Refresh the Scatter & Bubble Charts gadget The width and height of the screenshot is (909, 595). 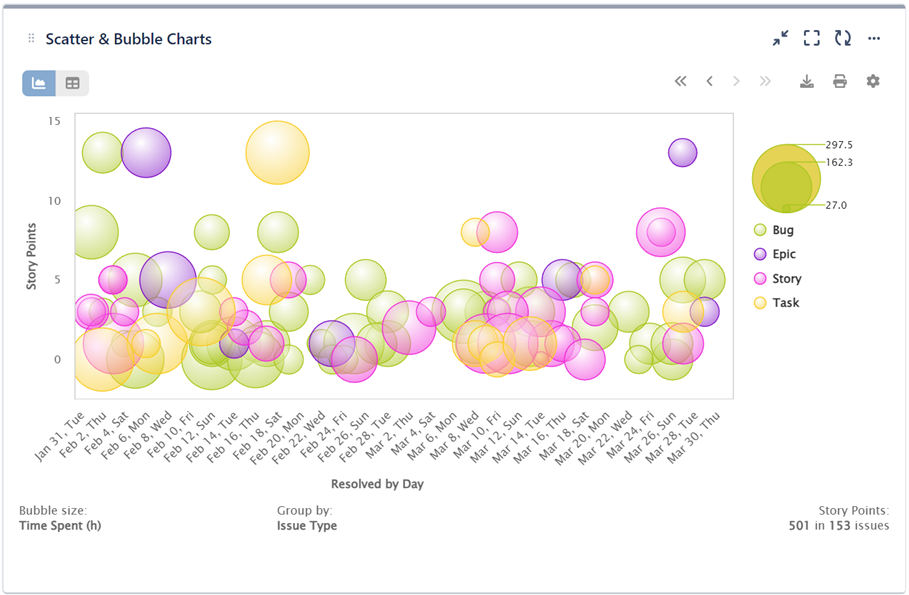click(842, 38)
